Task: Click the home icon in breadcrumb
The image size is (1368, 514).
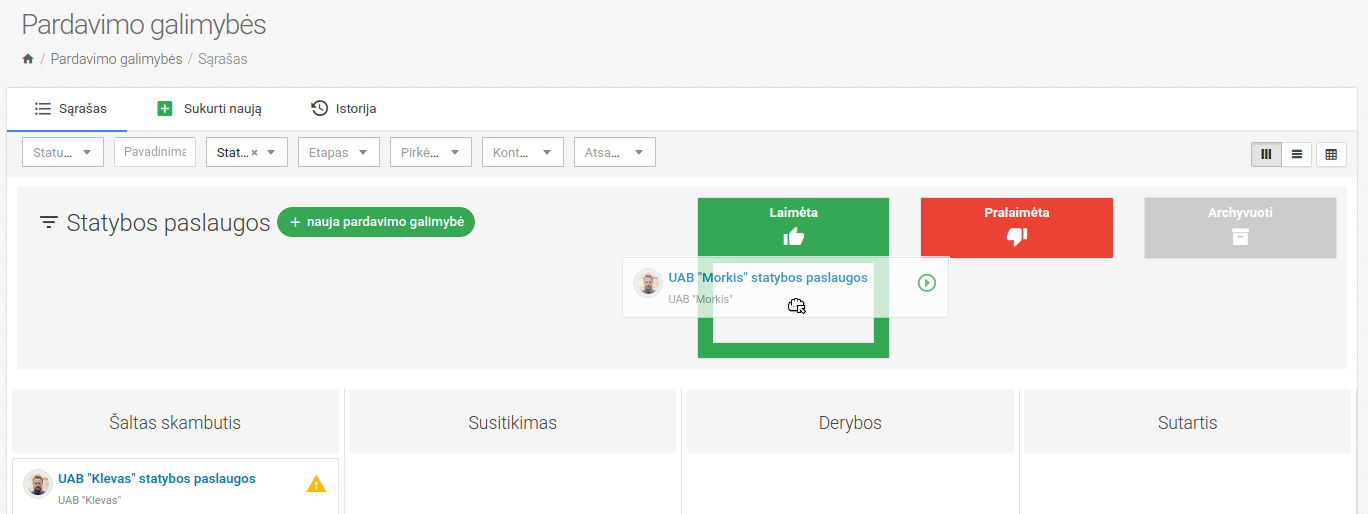Action: click(28, 59)
